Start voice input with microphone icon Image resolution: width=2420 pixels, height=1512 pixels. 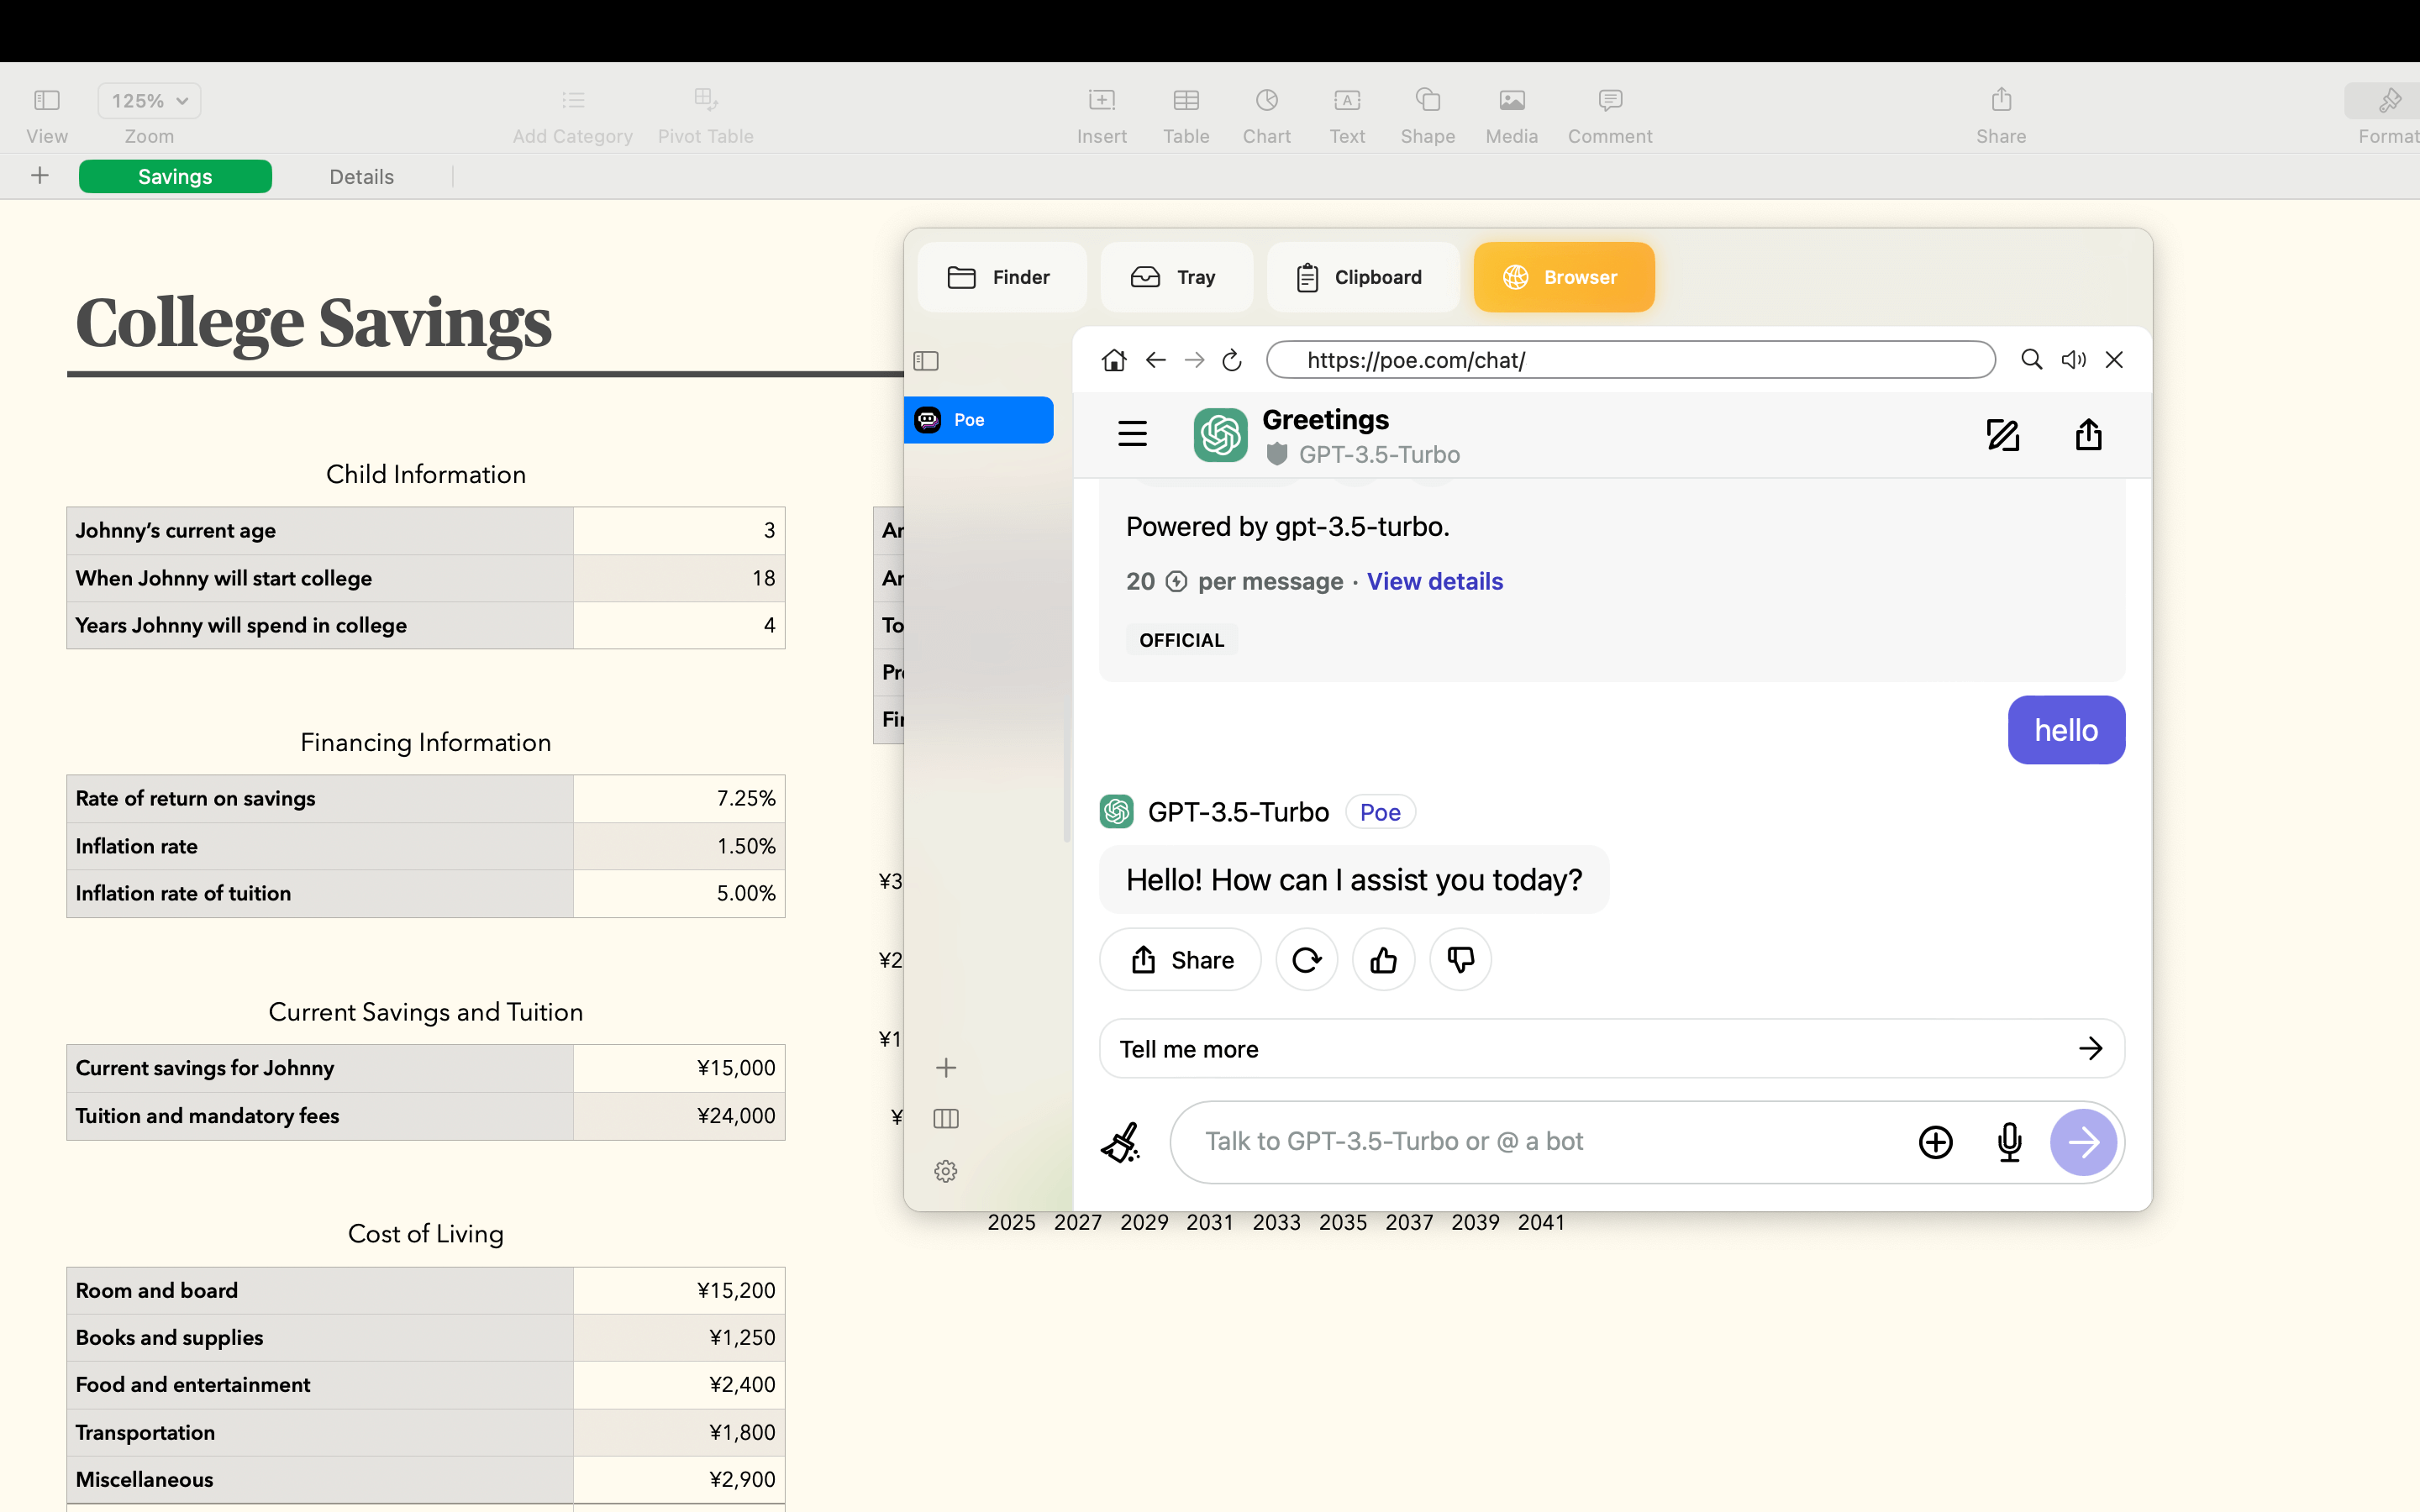tap(2009, 1142)
